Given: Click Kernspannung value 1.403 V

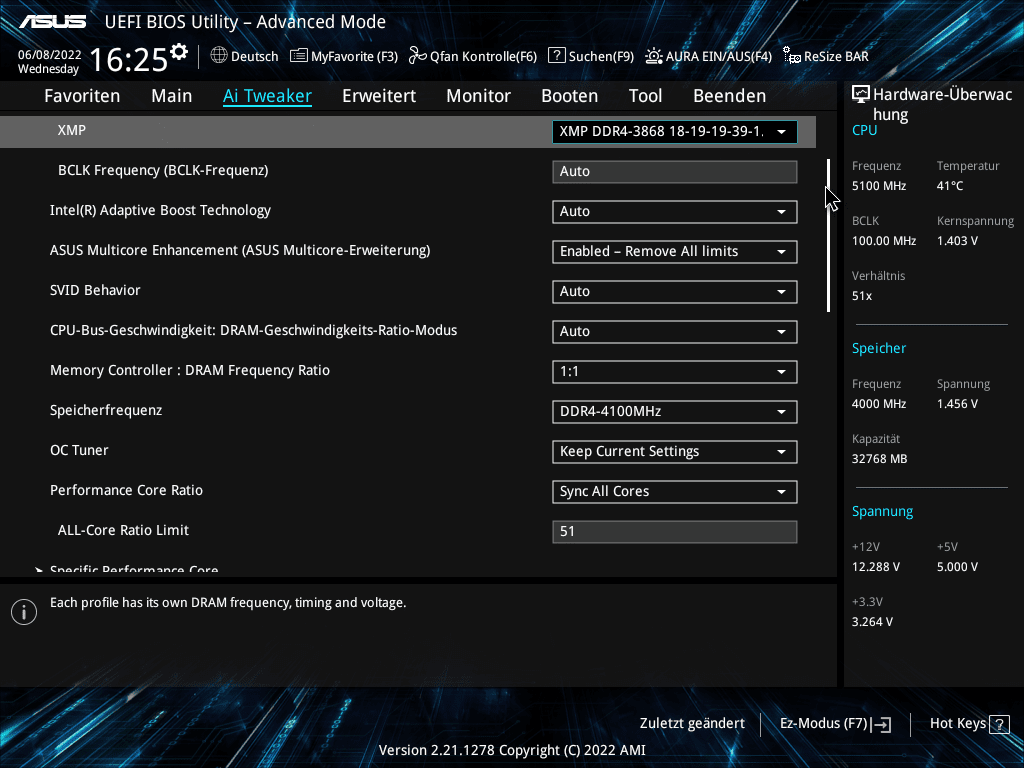Looking at the screenshot, I should pos(957,241).
